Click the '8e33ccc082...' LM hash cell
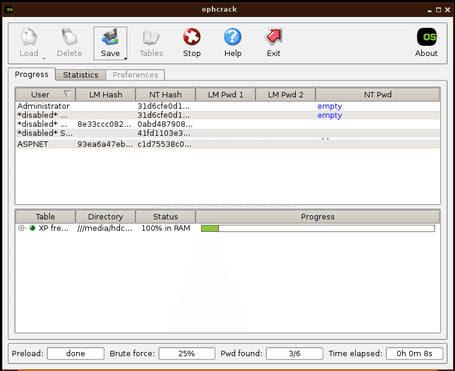Image resolution: width=455 pixels, height=371 pixels. (105, 124)
